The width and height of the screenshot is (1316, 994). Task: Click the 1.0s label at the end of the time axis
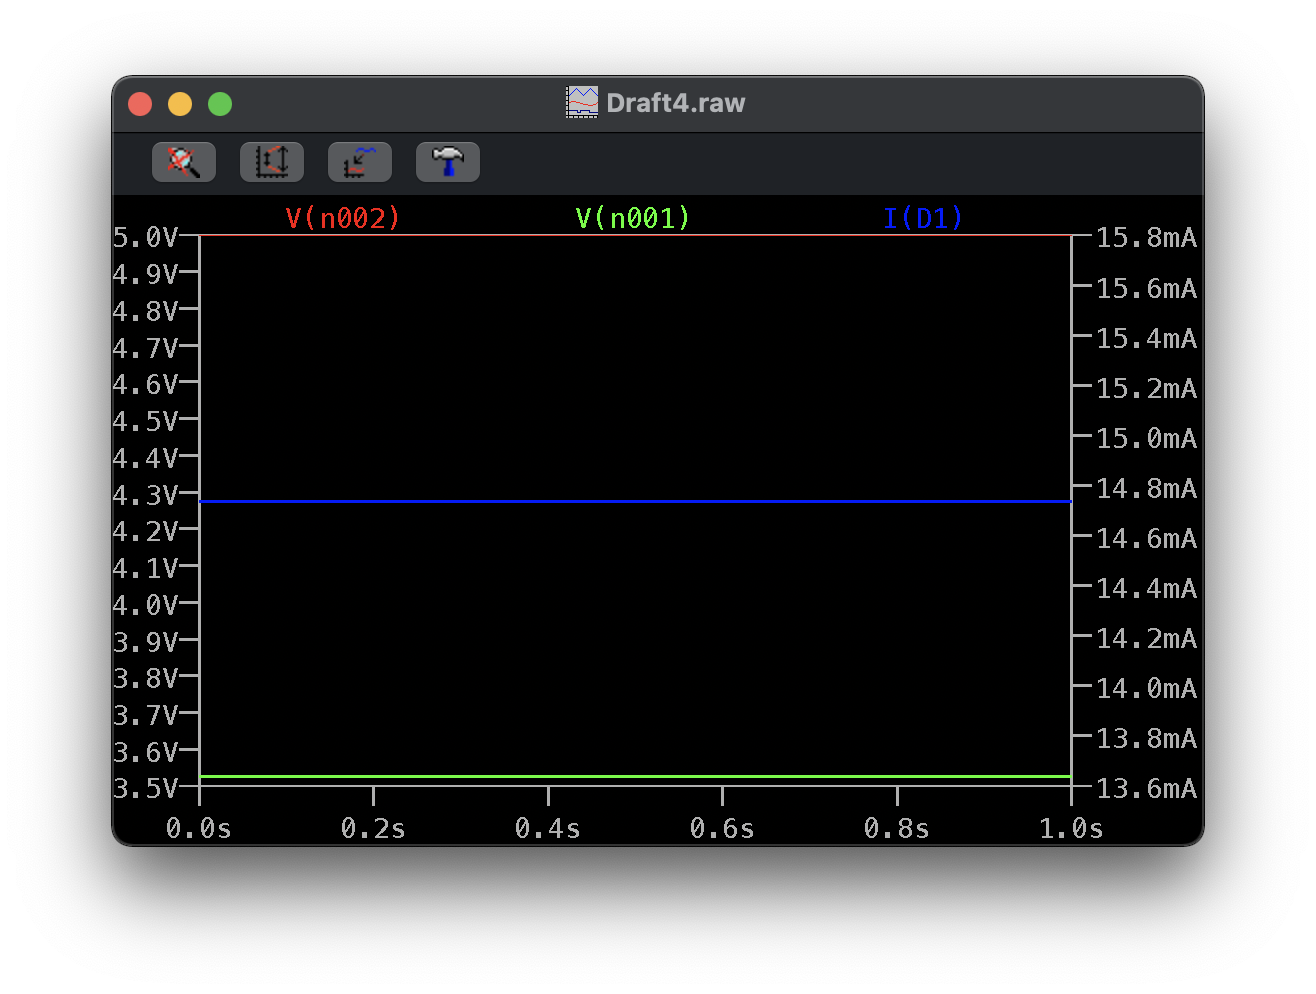click(x=1071, y=828)
